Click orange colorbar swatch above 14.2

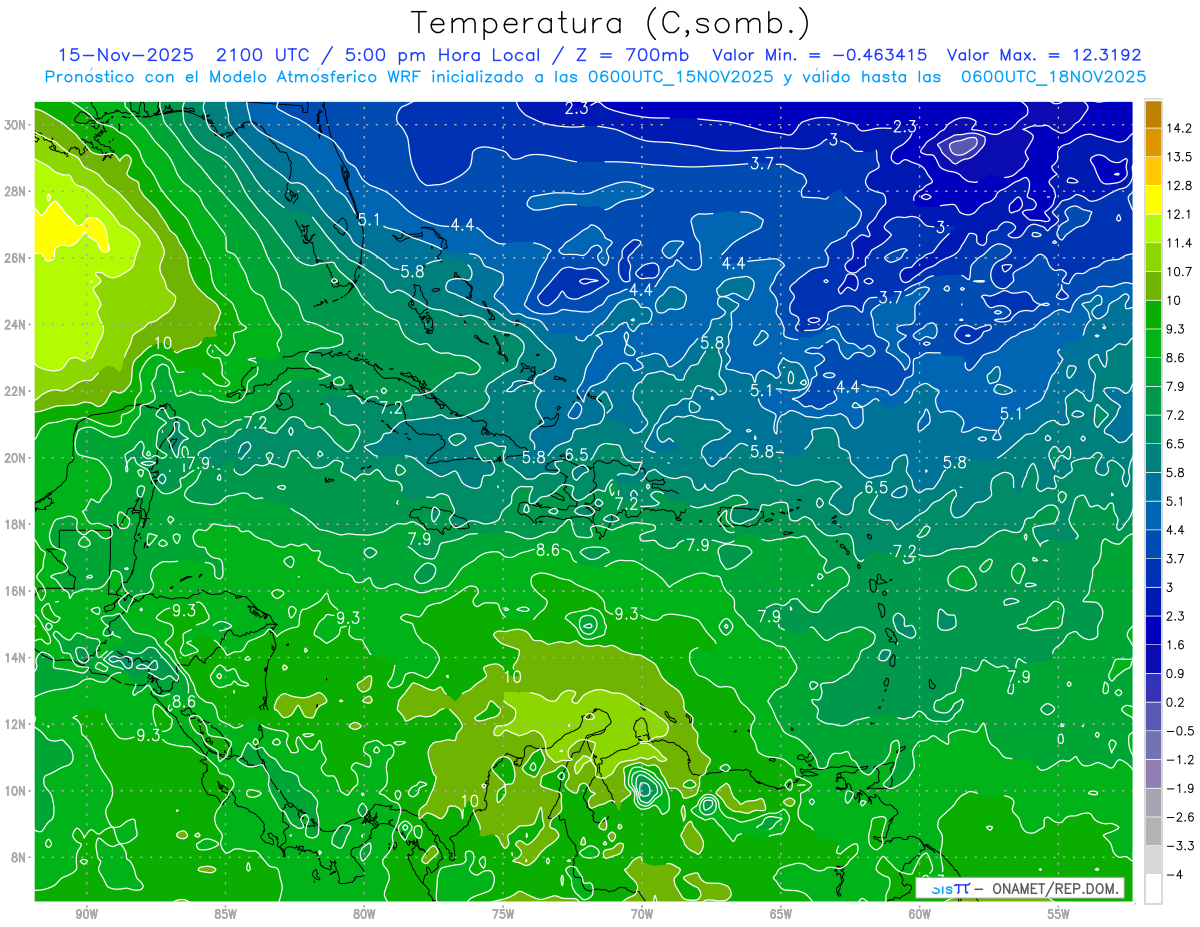[1153, 114]
